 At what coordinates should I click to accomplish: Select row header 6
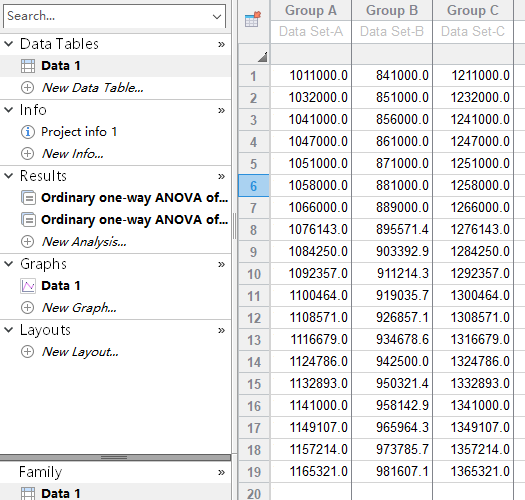pos(254,186)
